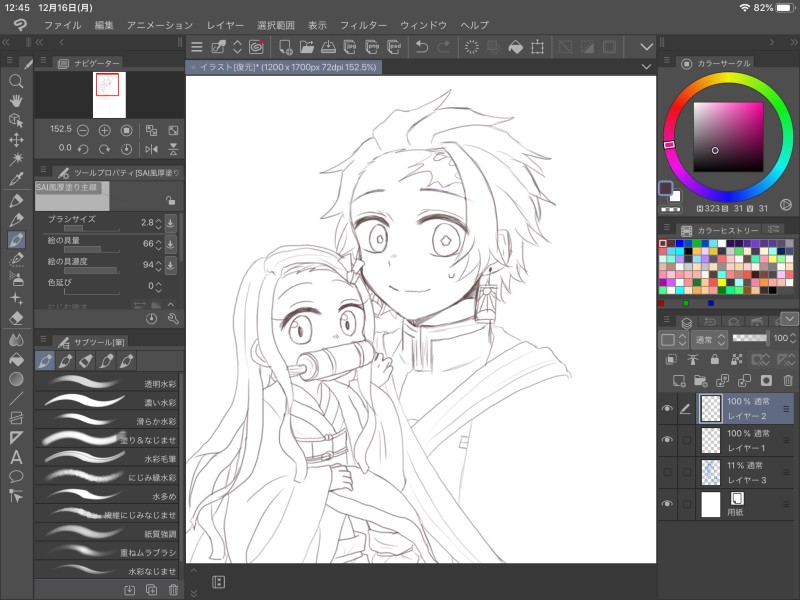Image resolution: width=800 pixels, height=600 pixels.
Task: Open Clip Studio swirl icon
Action: click(x=256, y=47)
